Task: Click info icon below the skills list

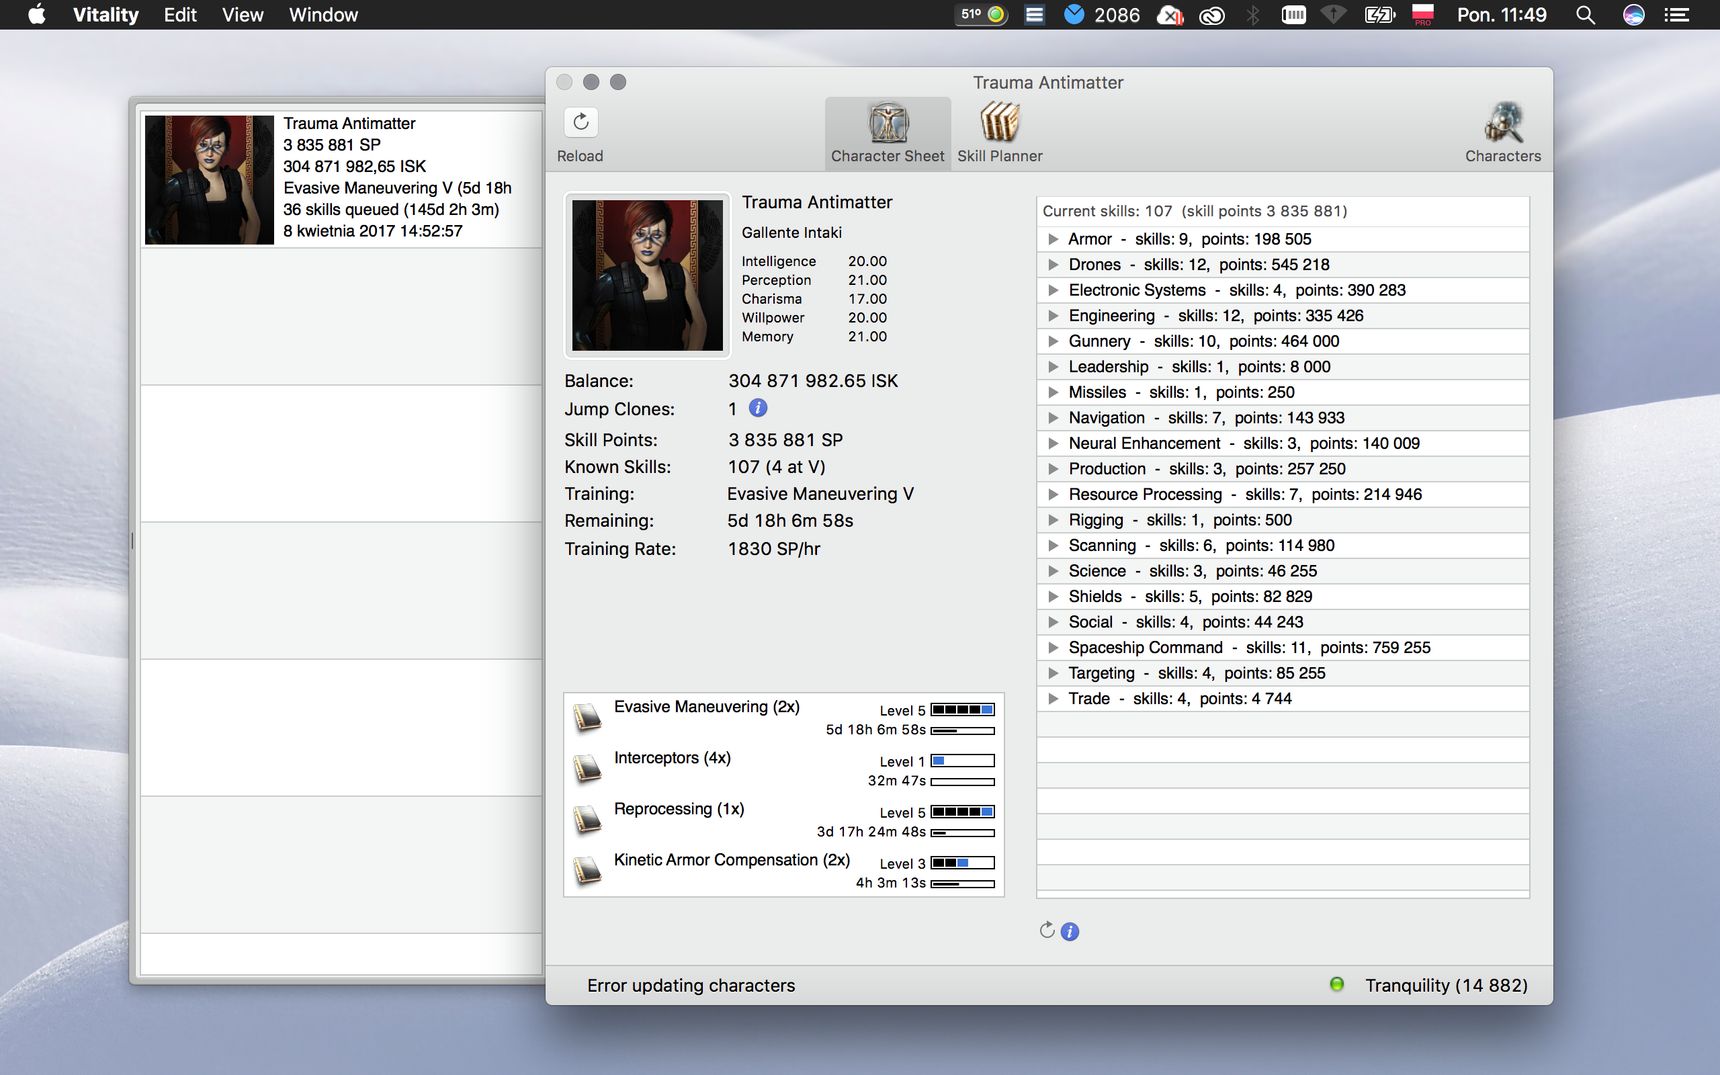Action: point(1070,932)
